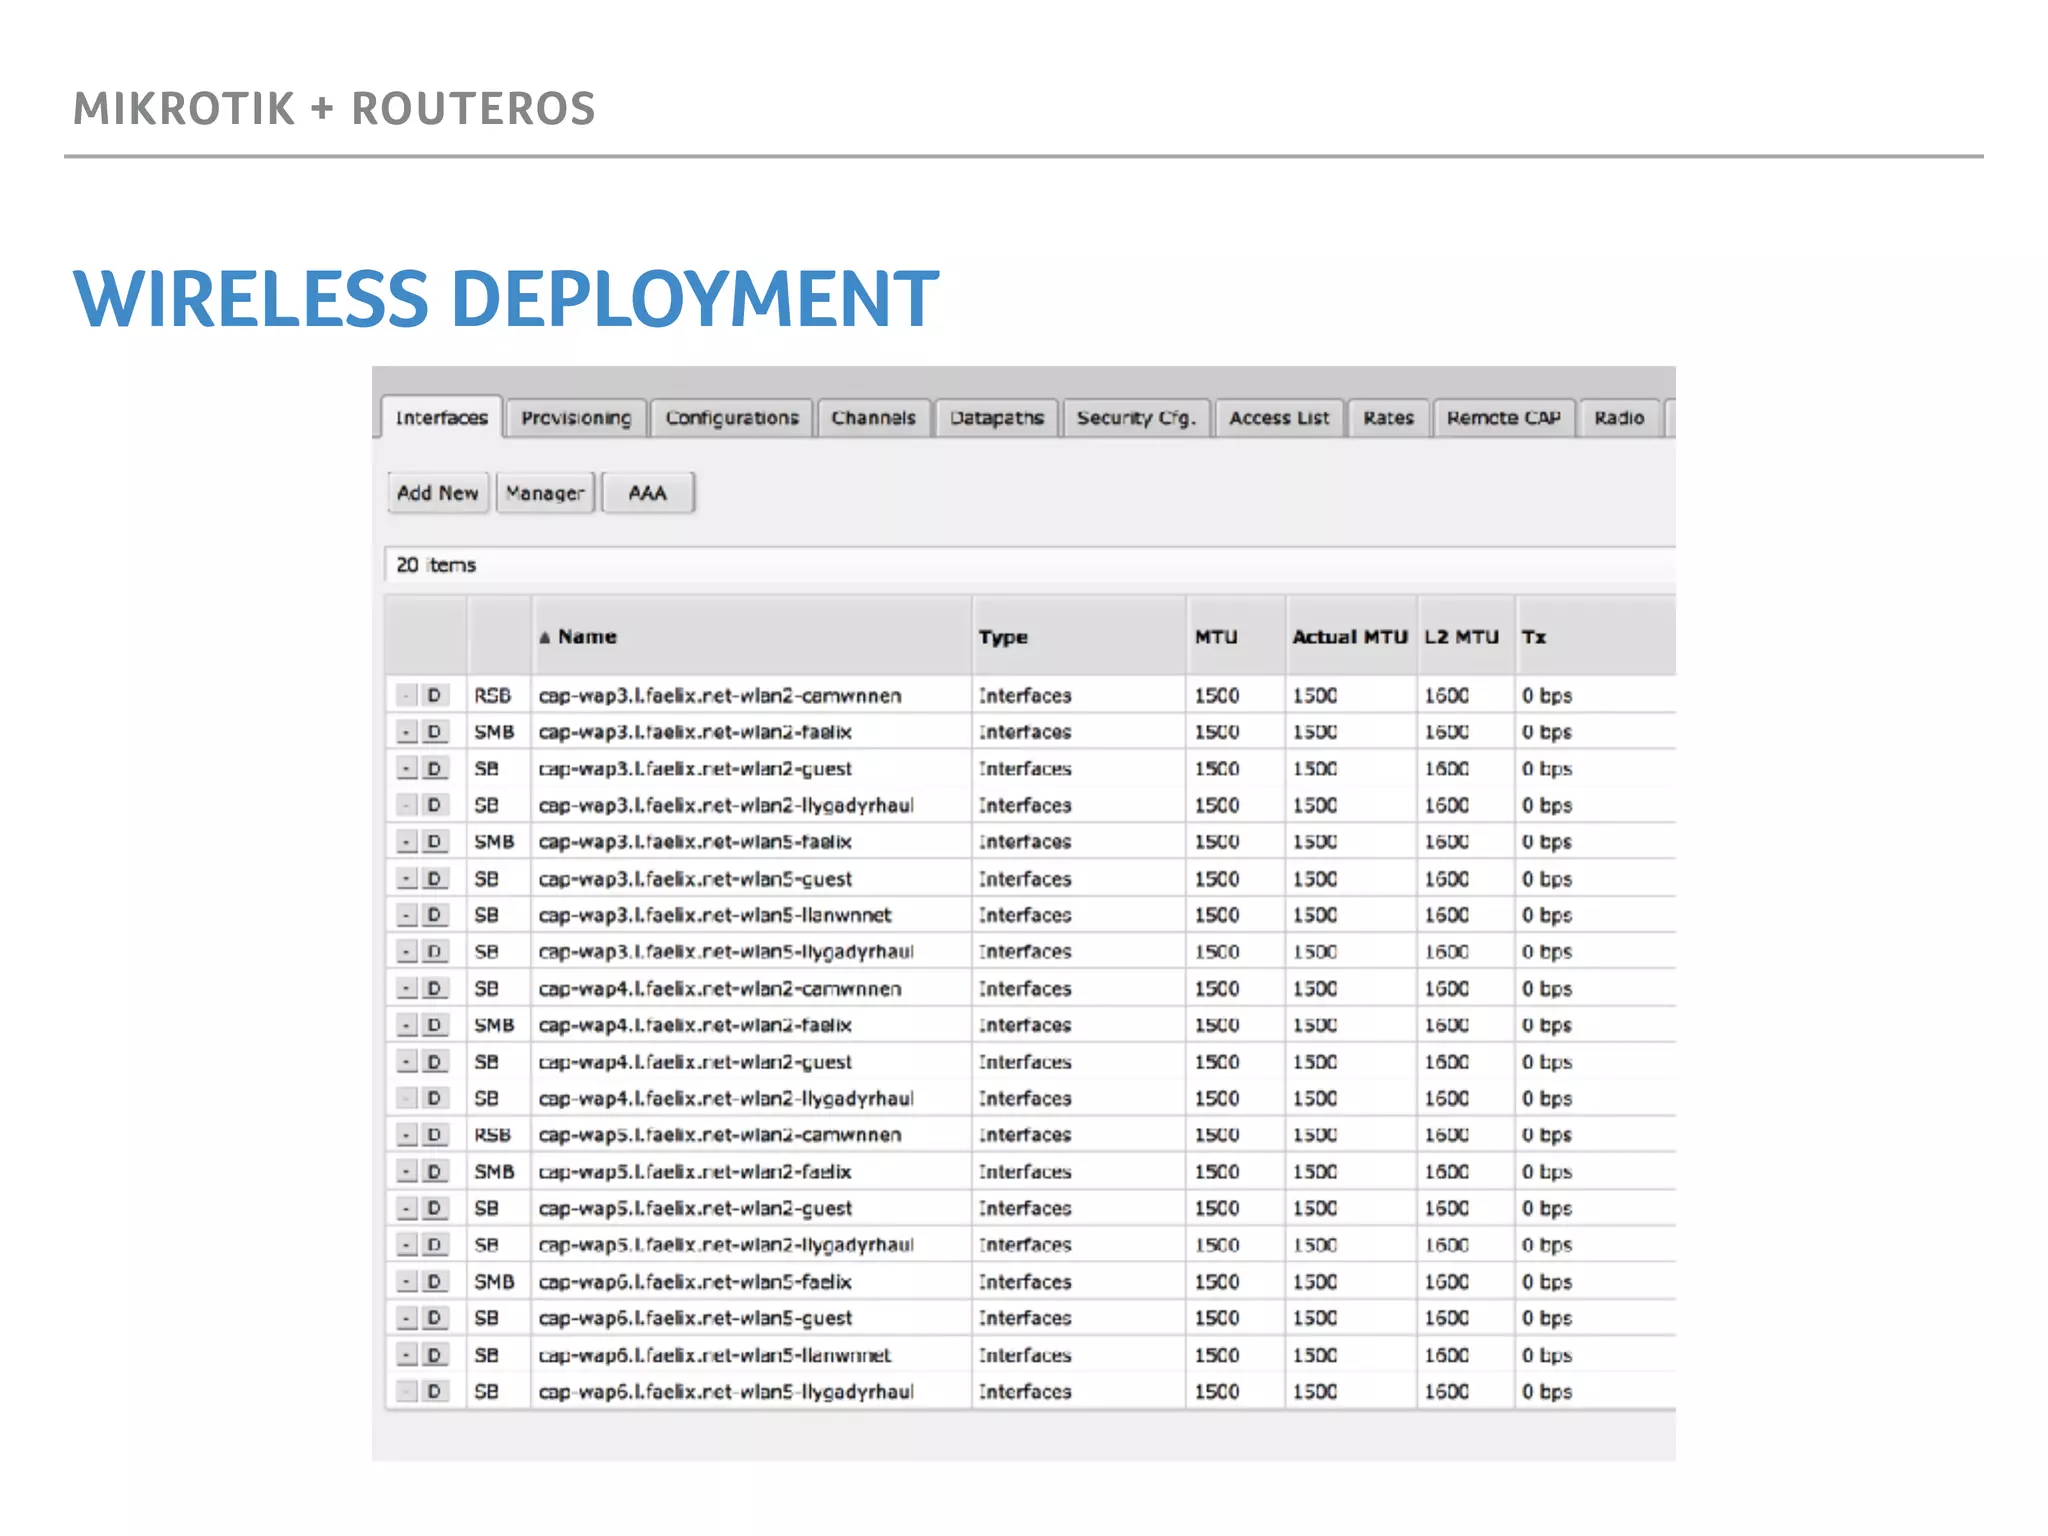Click the remove (-) button for cap-wap3 wlan5-faelix

(x=406, y=842)
